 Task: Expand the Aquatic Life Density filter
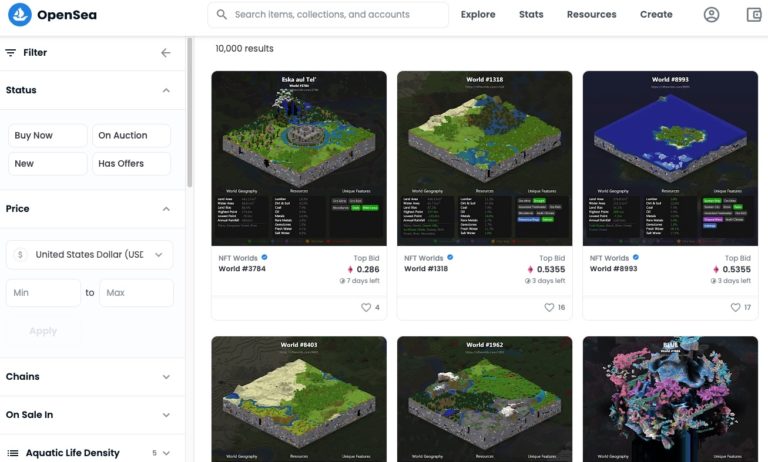tap(166, 453)
